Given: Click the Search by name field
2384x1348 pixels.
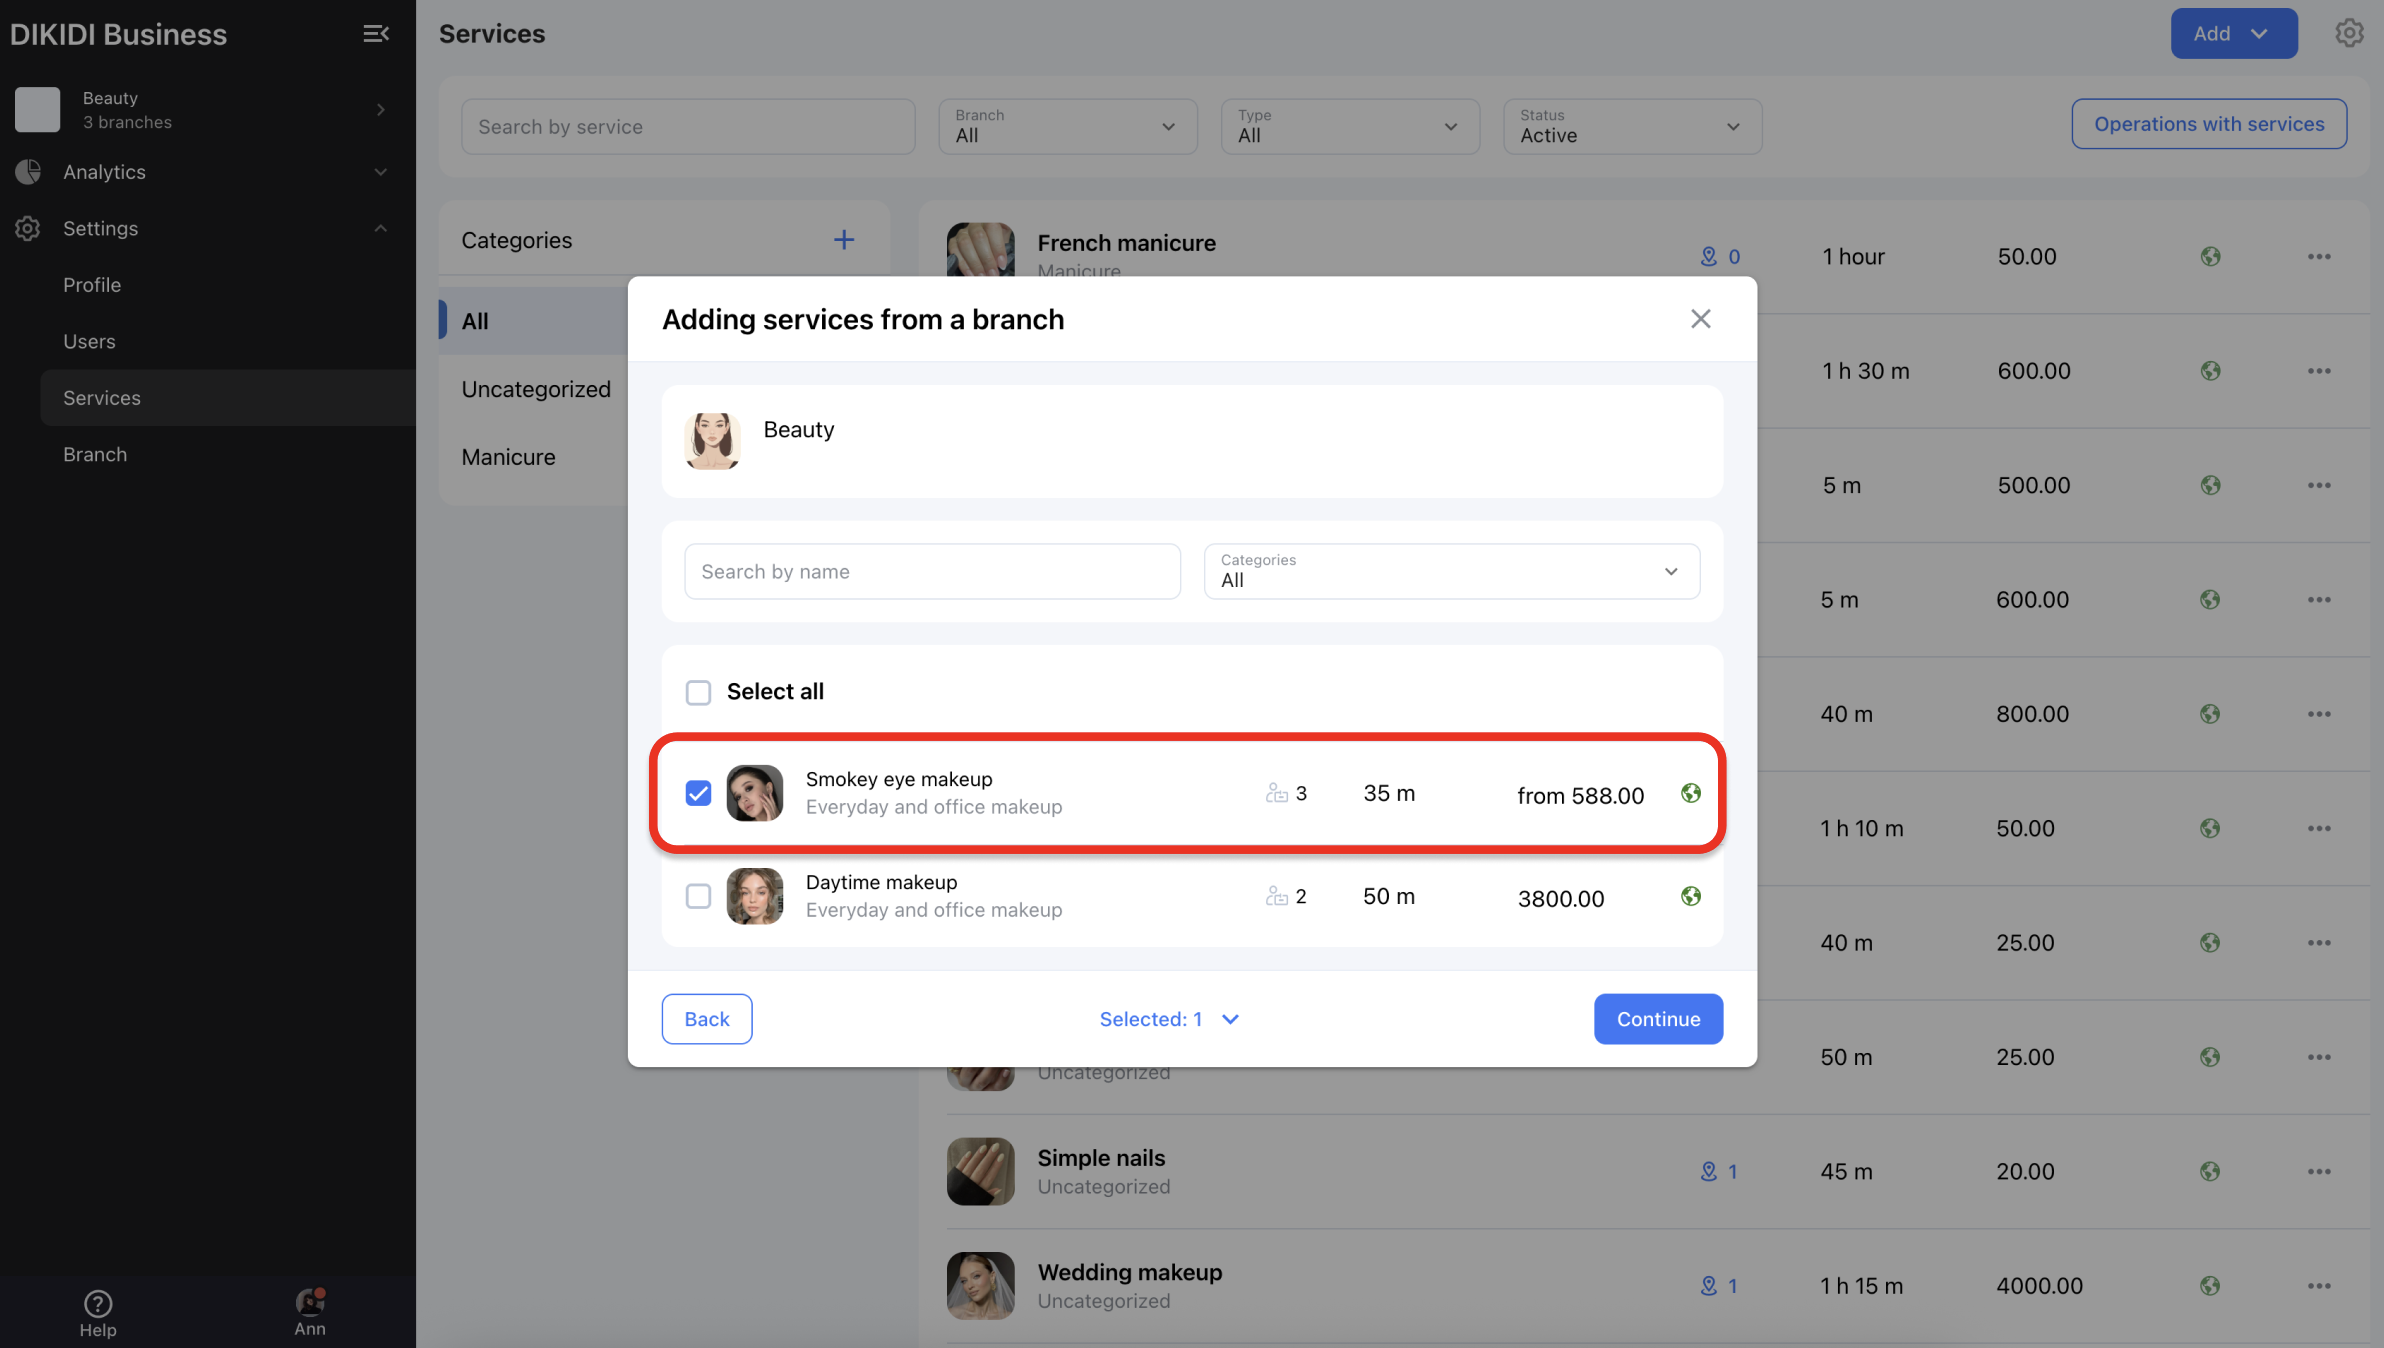Looking at the screenshot, I should (931, 571).
